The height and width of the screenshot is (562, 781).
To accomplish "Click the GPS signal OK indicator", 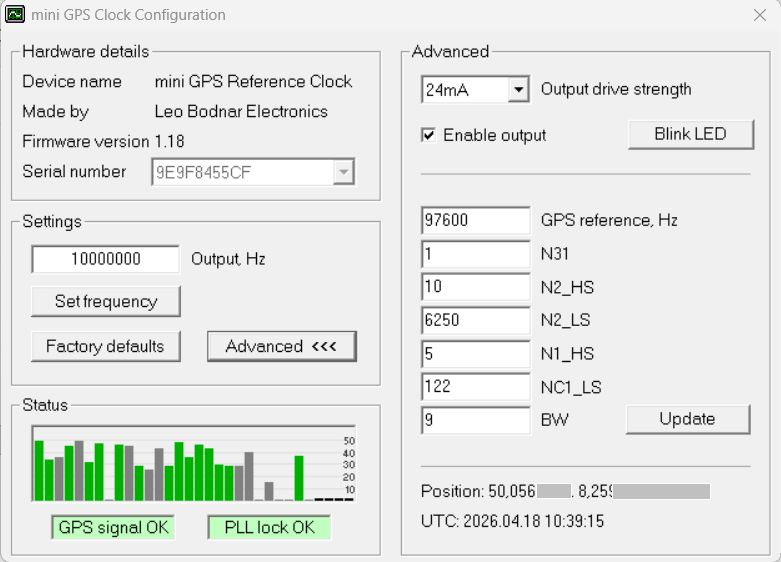I will [113, 527].
